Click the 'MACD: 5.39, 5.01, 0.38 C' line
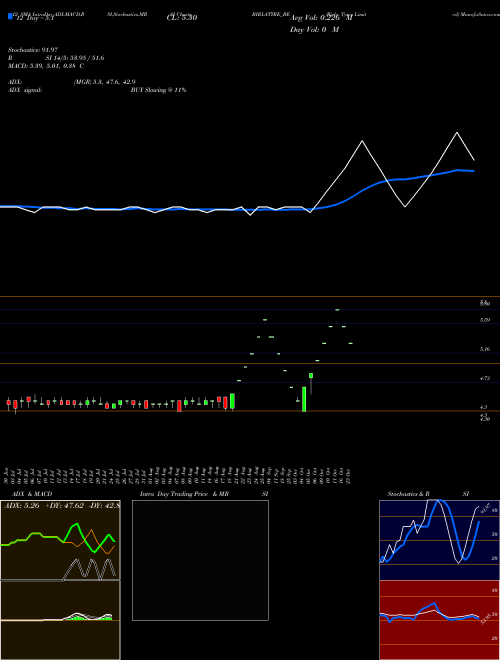500x660 pixels. (x=46, y=66)
